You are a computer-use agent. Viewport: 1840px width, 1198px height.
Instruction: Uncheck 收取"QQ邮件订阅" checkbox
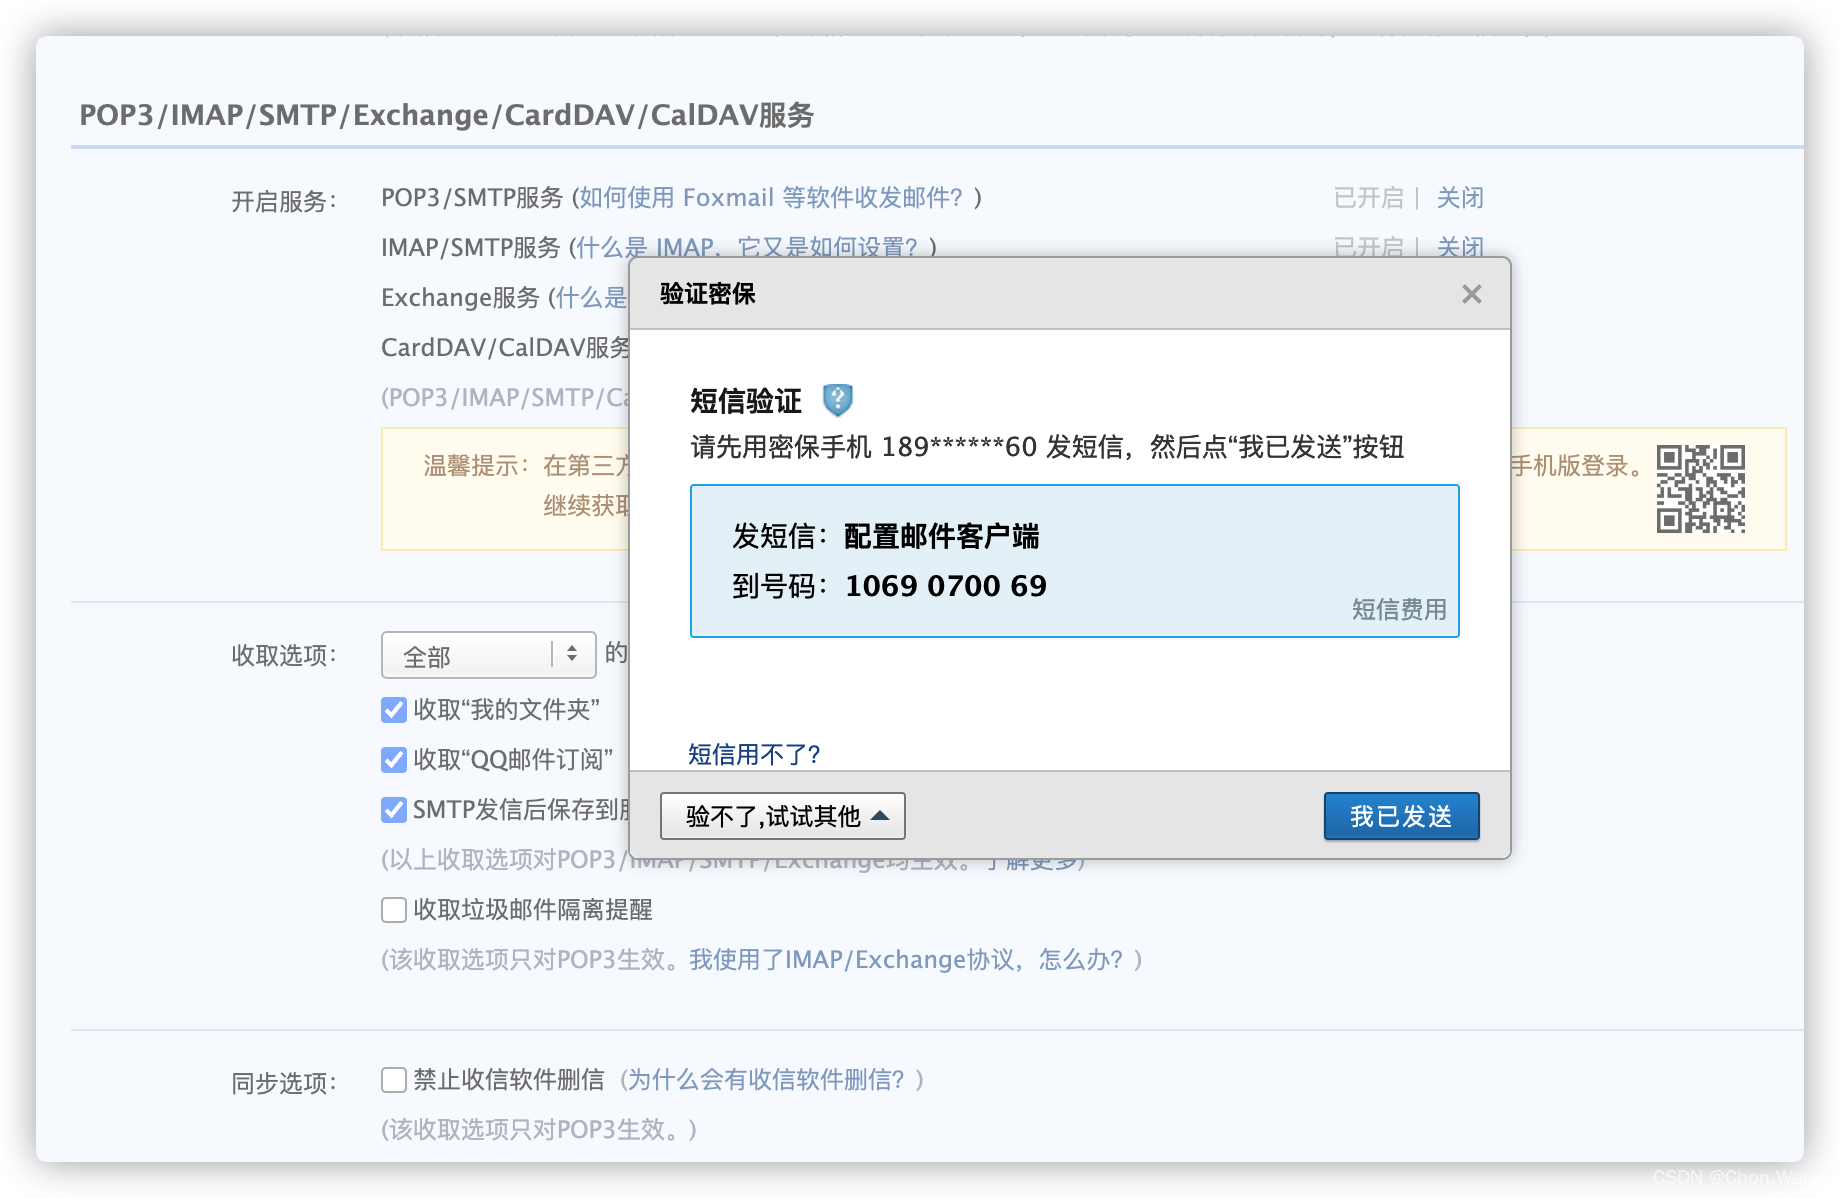click(394, 760)
